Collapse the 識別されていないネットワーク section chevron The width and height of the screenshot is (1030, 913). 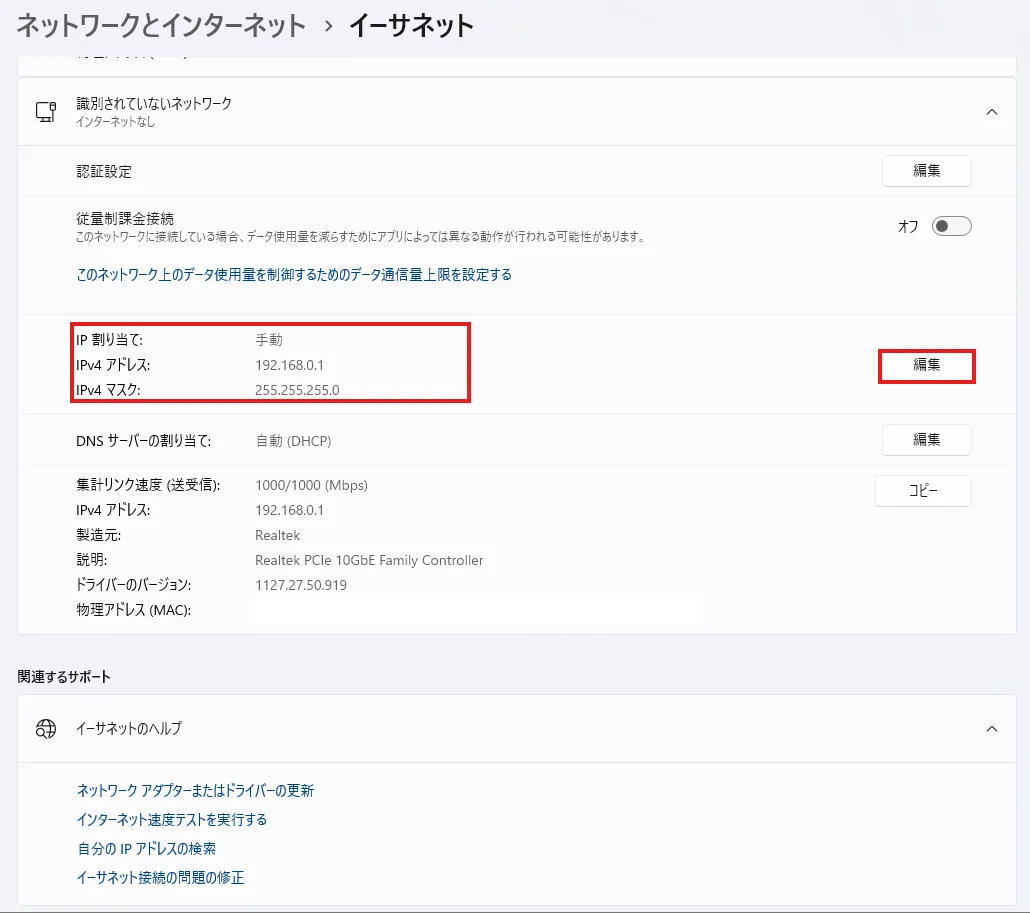(992, 112)
